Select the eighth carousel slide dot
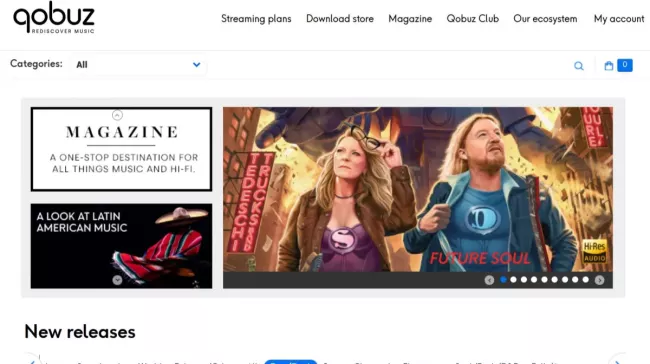Viewport: 650px width, 364px height. 575,280
